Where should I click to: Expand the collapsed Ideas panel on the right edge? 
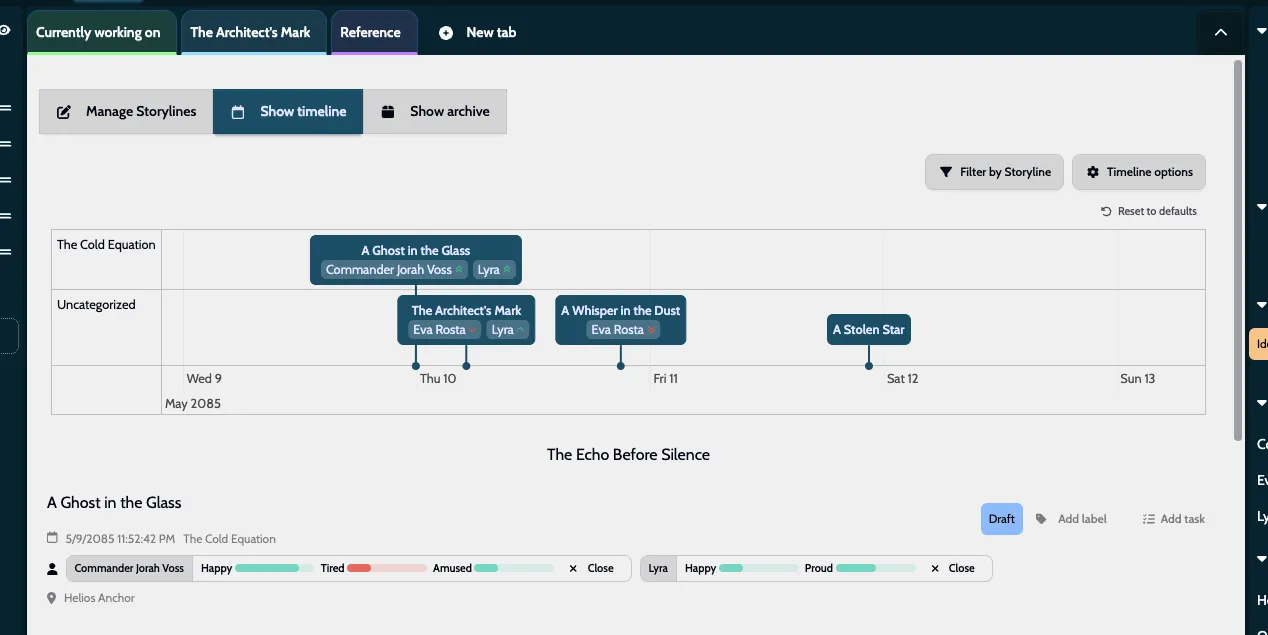pos(1261,343)
